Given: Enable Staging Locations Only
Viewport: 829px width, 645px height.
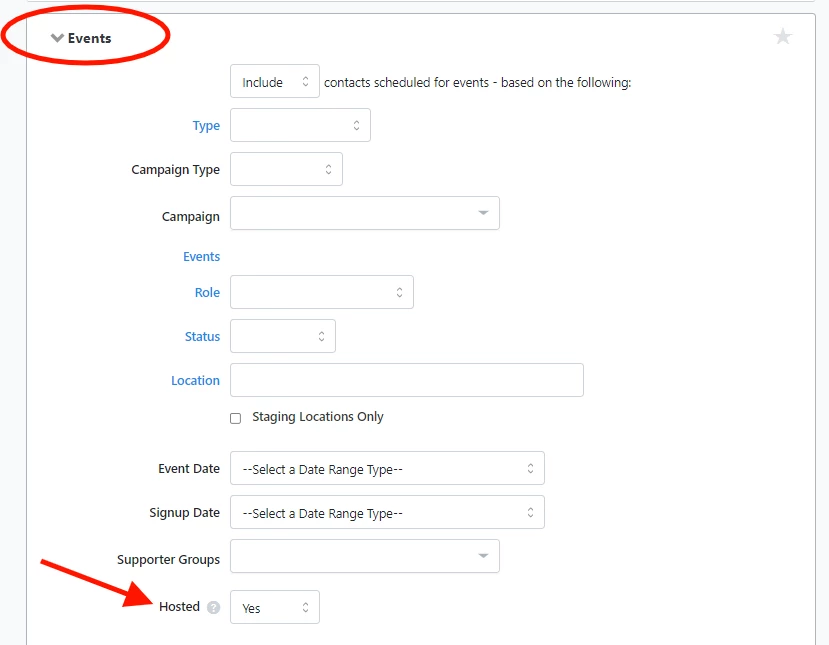Looking at the screenshot, I should click(x=235, y=417).
